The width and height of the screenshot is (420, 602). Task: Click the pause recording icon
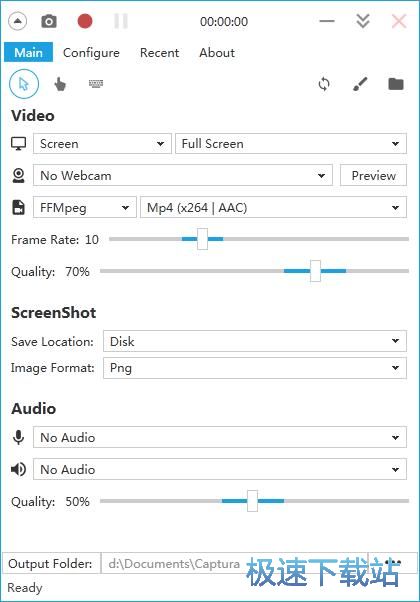(x=121, y=22)
